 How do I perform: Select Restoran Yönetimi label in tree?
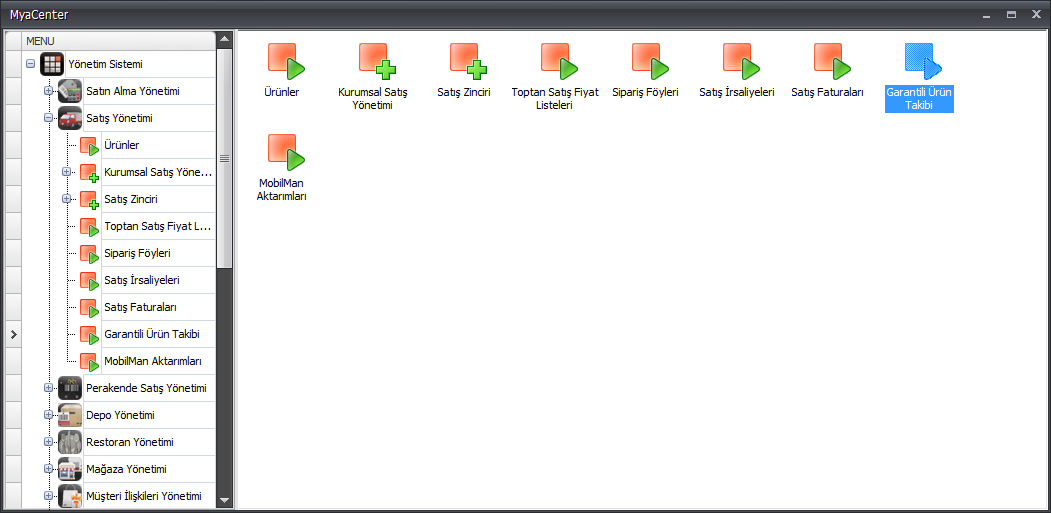pyautogui.click(x=130, y=443)
